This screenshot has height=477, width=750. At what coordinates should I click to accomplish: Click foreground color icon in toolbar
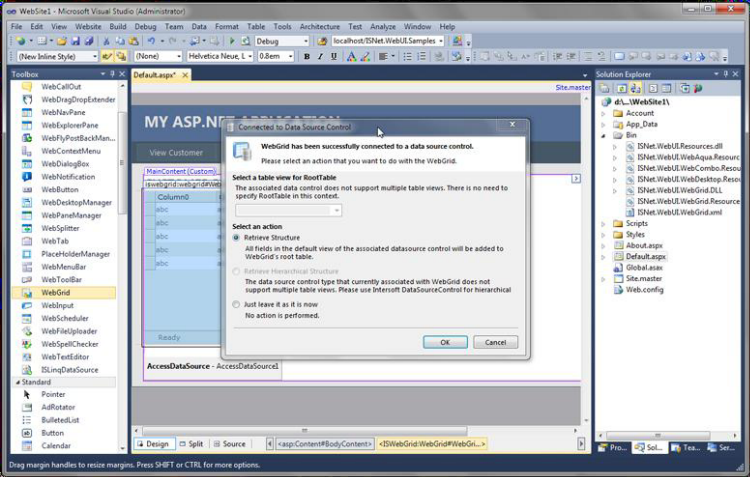click(x=351, y=56)
